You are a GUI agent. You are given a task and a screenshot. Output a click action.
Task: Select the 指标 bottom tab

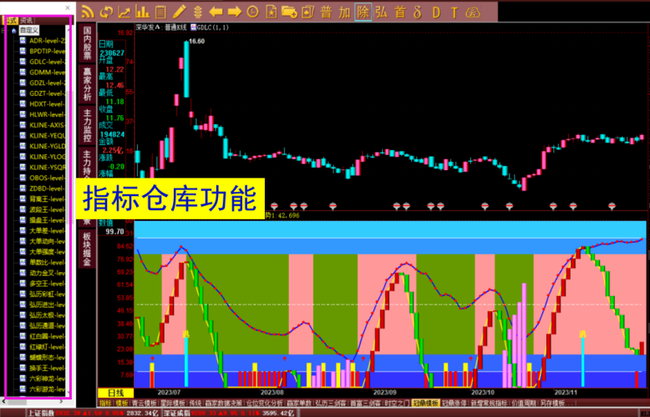106,402
